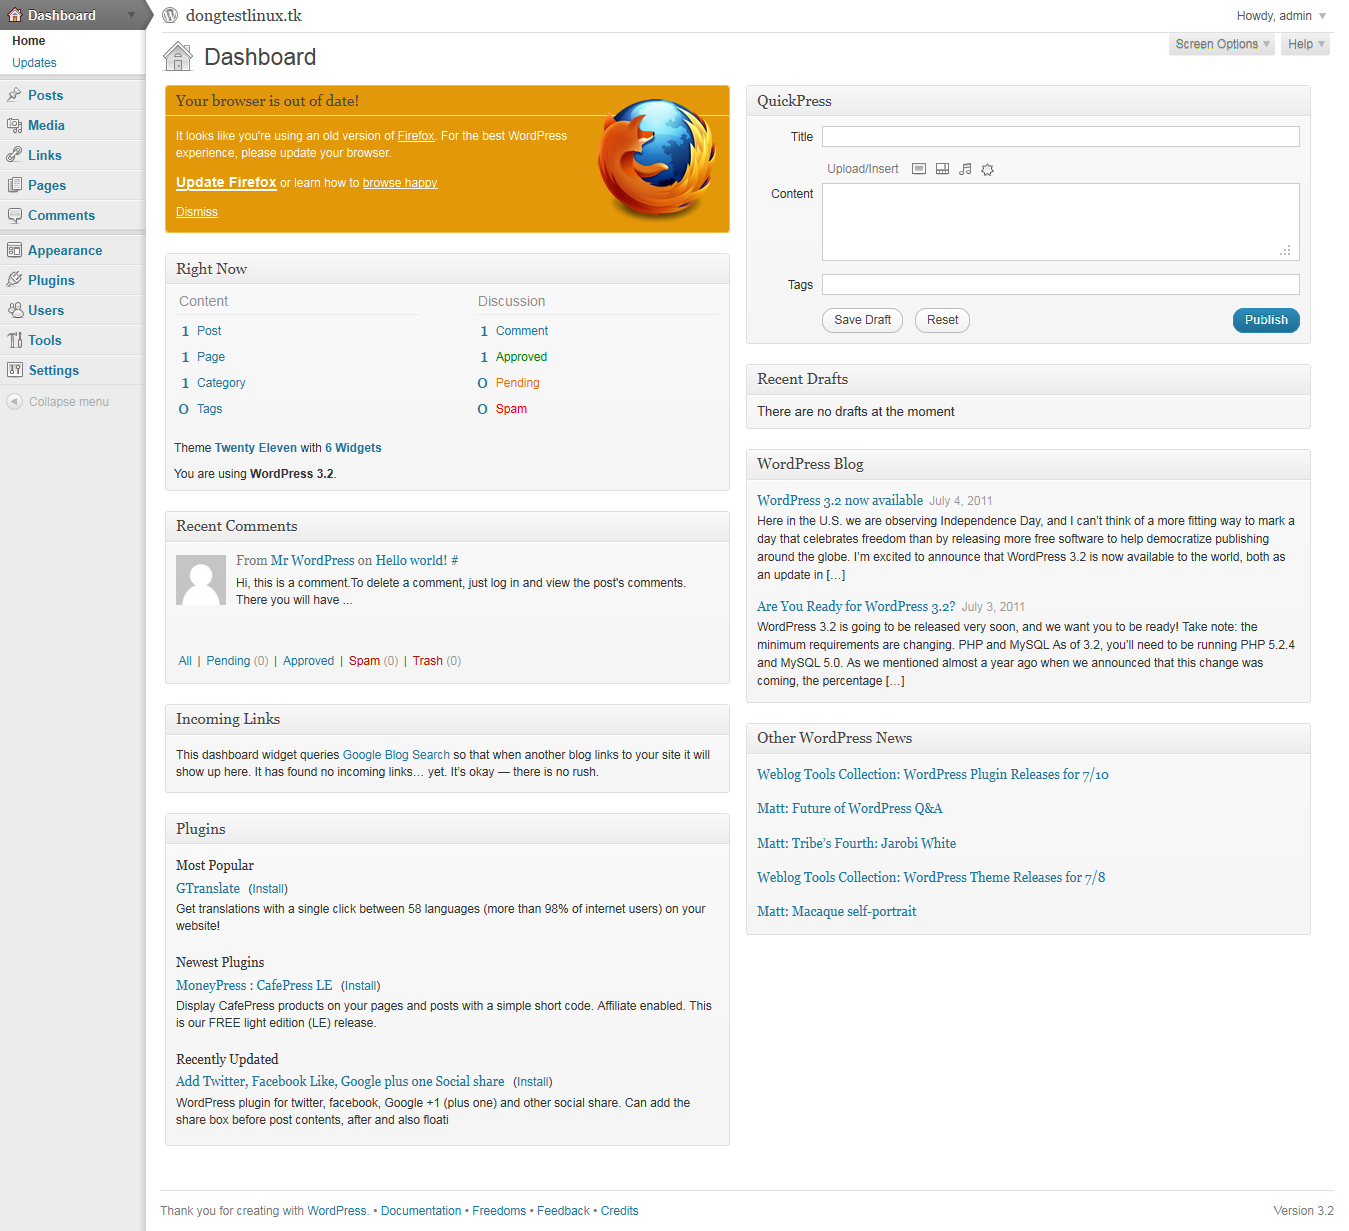
Task: Click the Collapse menu label
Action: point(69,402)
